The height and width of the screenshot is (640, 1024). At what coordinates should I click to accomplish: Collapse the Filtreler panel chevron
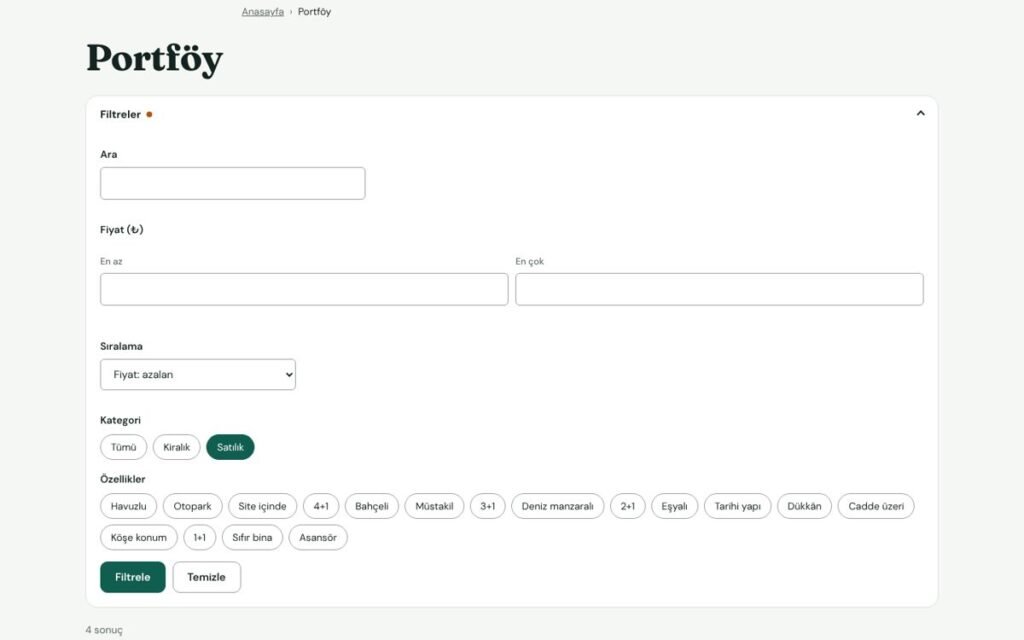(920, 114)
